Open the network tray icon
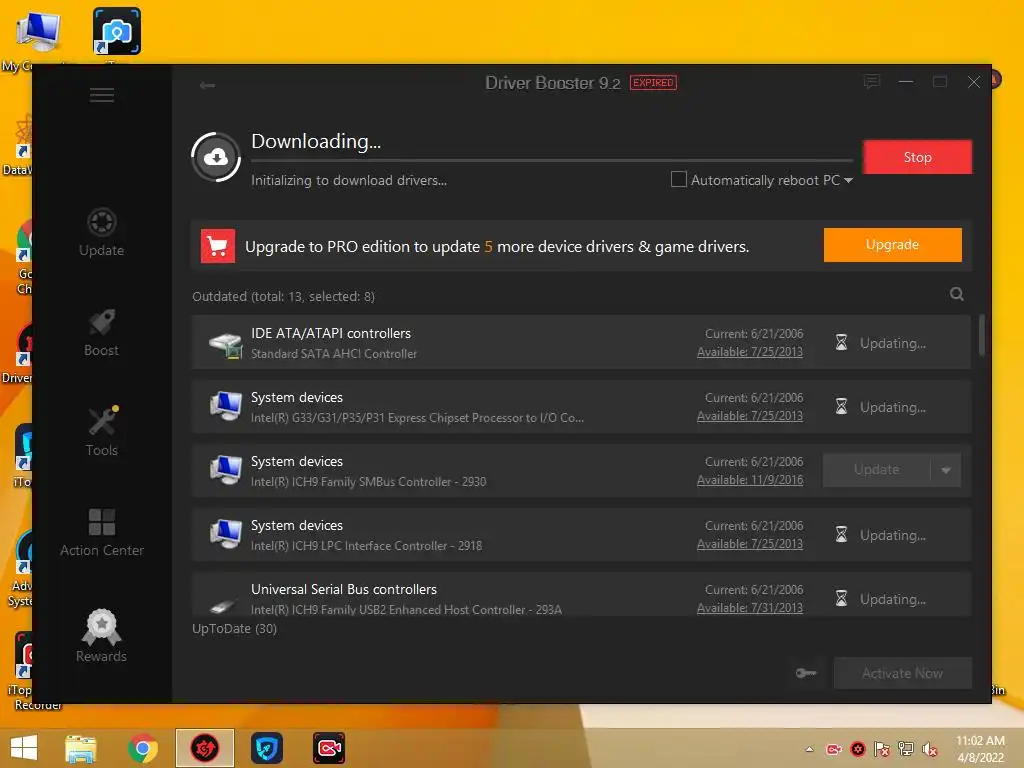1024x768 pixels. 906,749
